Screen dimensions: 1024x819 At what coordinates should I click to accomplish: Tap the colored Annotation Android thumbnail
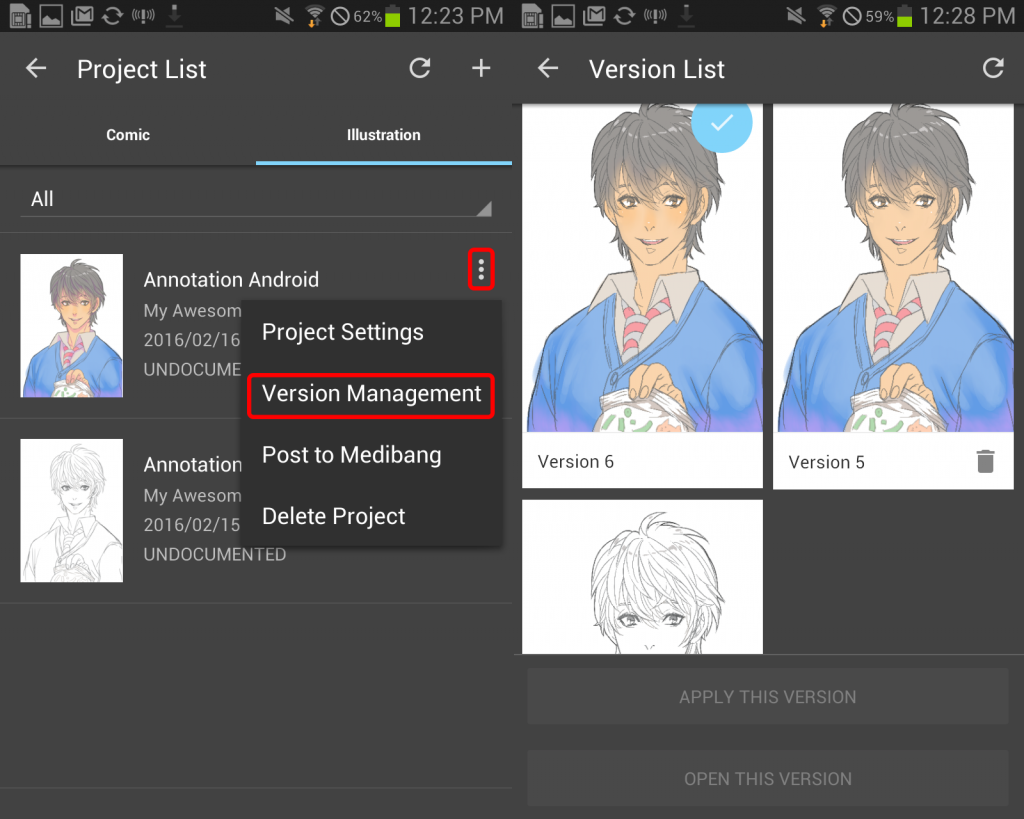click(72, 325)
